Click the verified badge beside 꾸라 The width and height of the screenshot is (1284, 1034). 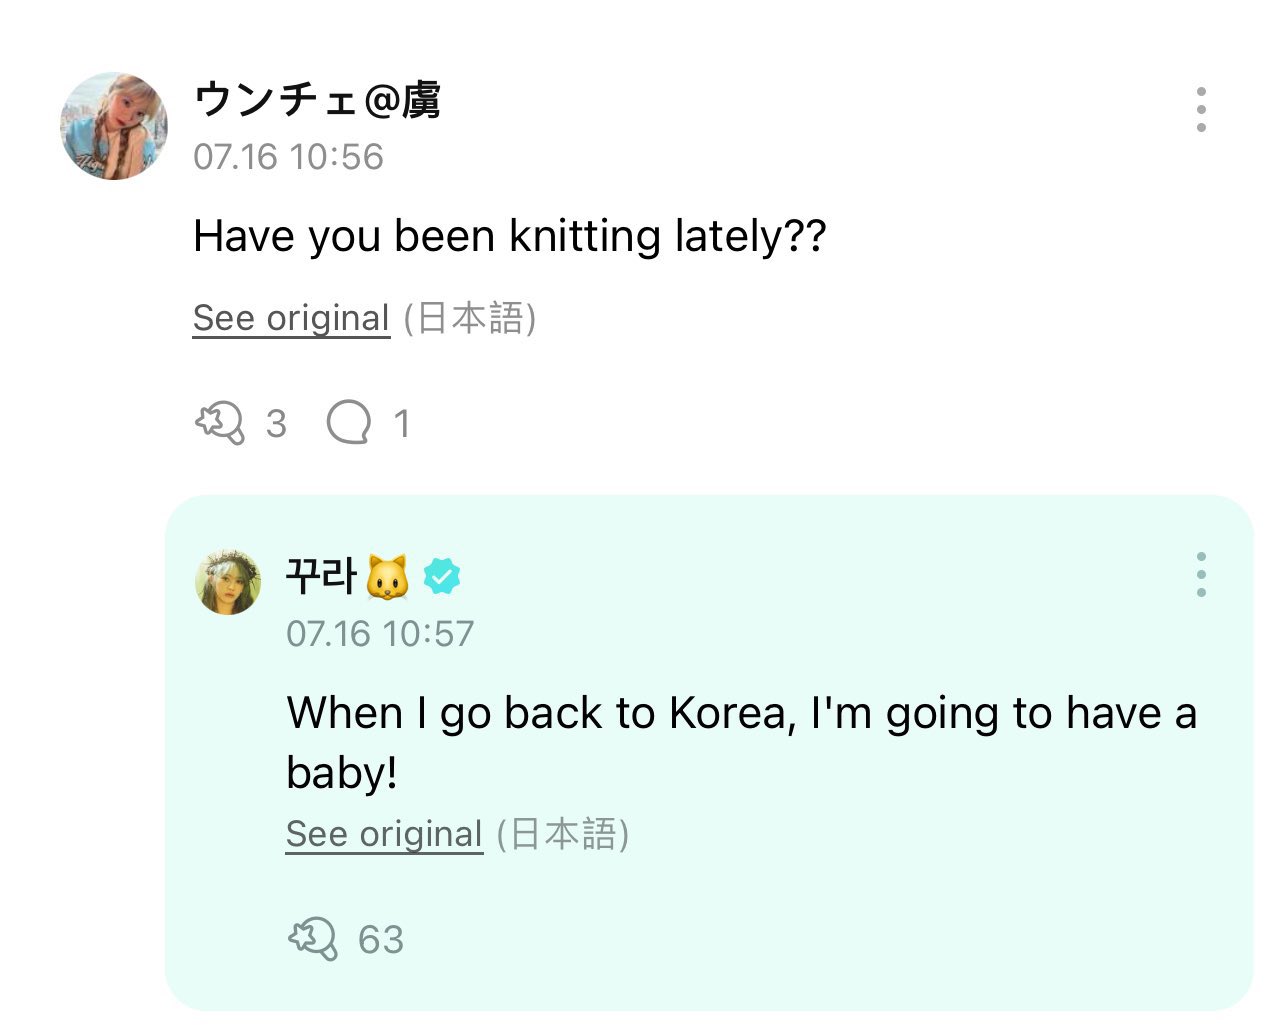[x=442, y=577]
